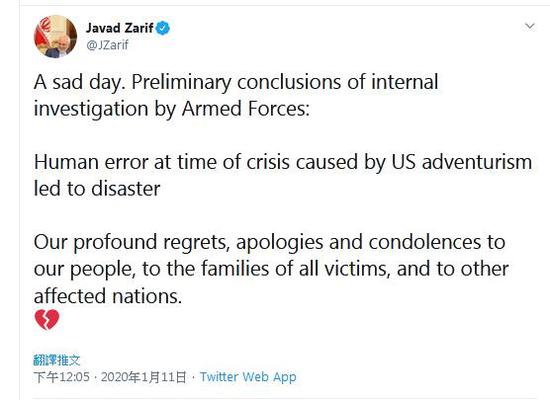
Task: Click the 2020年1月11日 date text
Action: (x=144, y=377)
